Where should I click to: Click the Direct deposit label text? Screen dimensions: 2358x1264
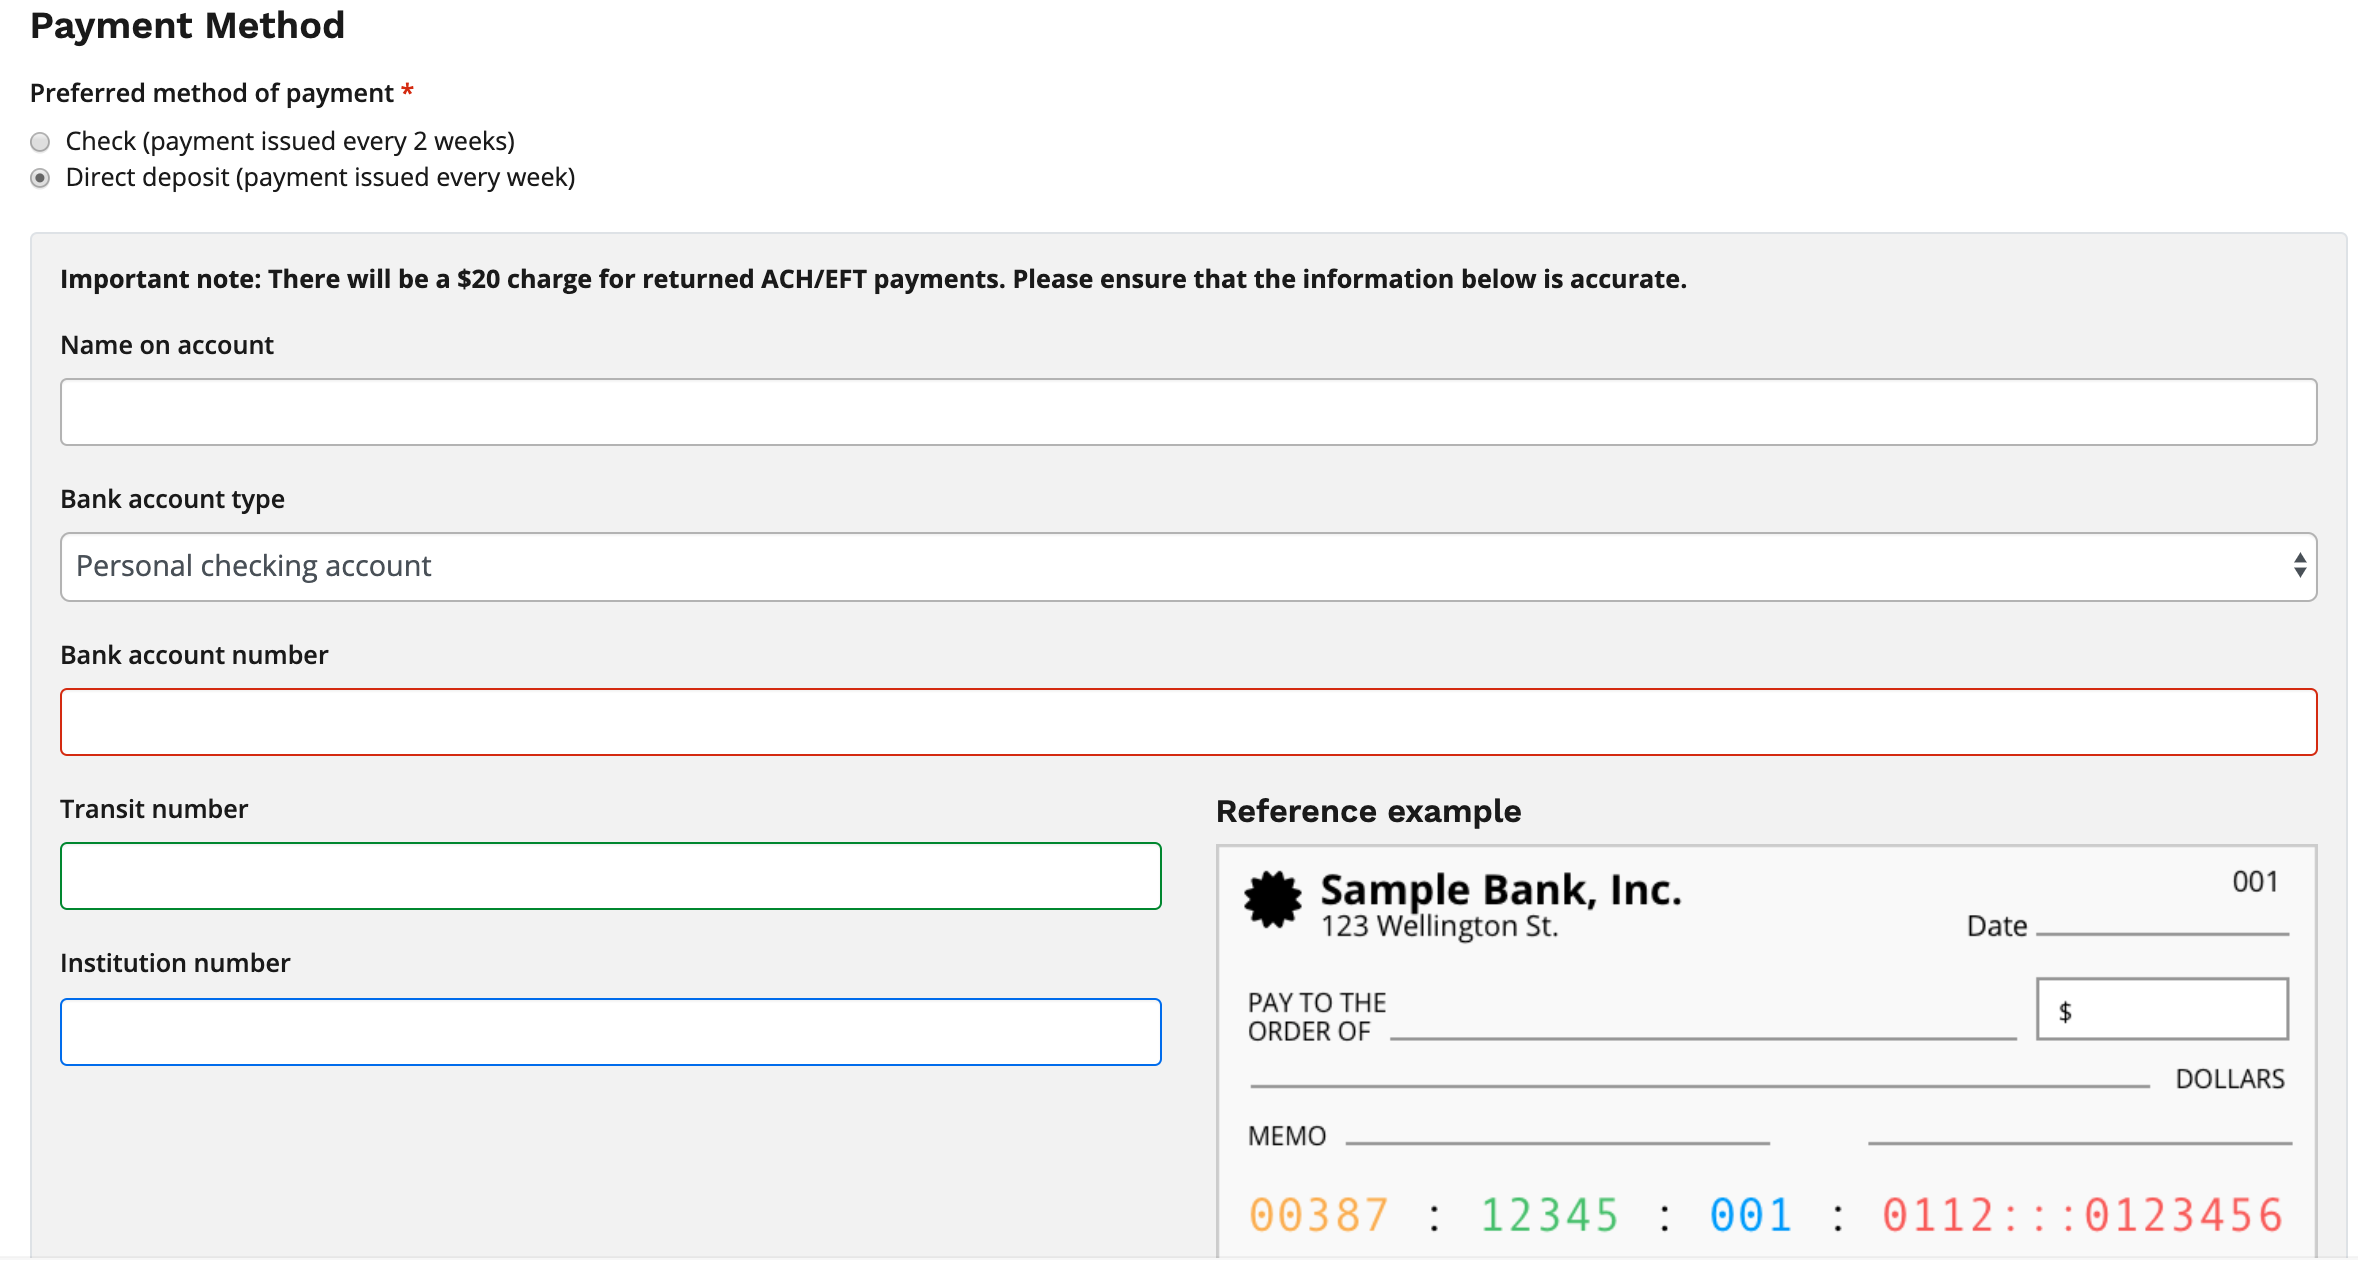pyautogui.click(x=320, y=178)
